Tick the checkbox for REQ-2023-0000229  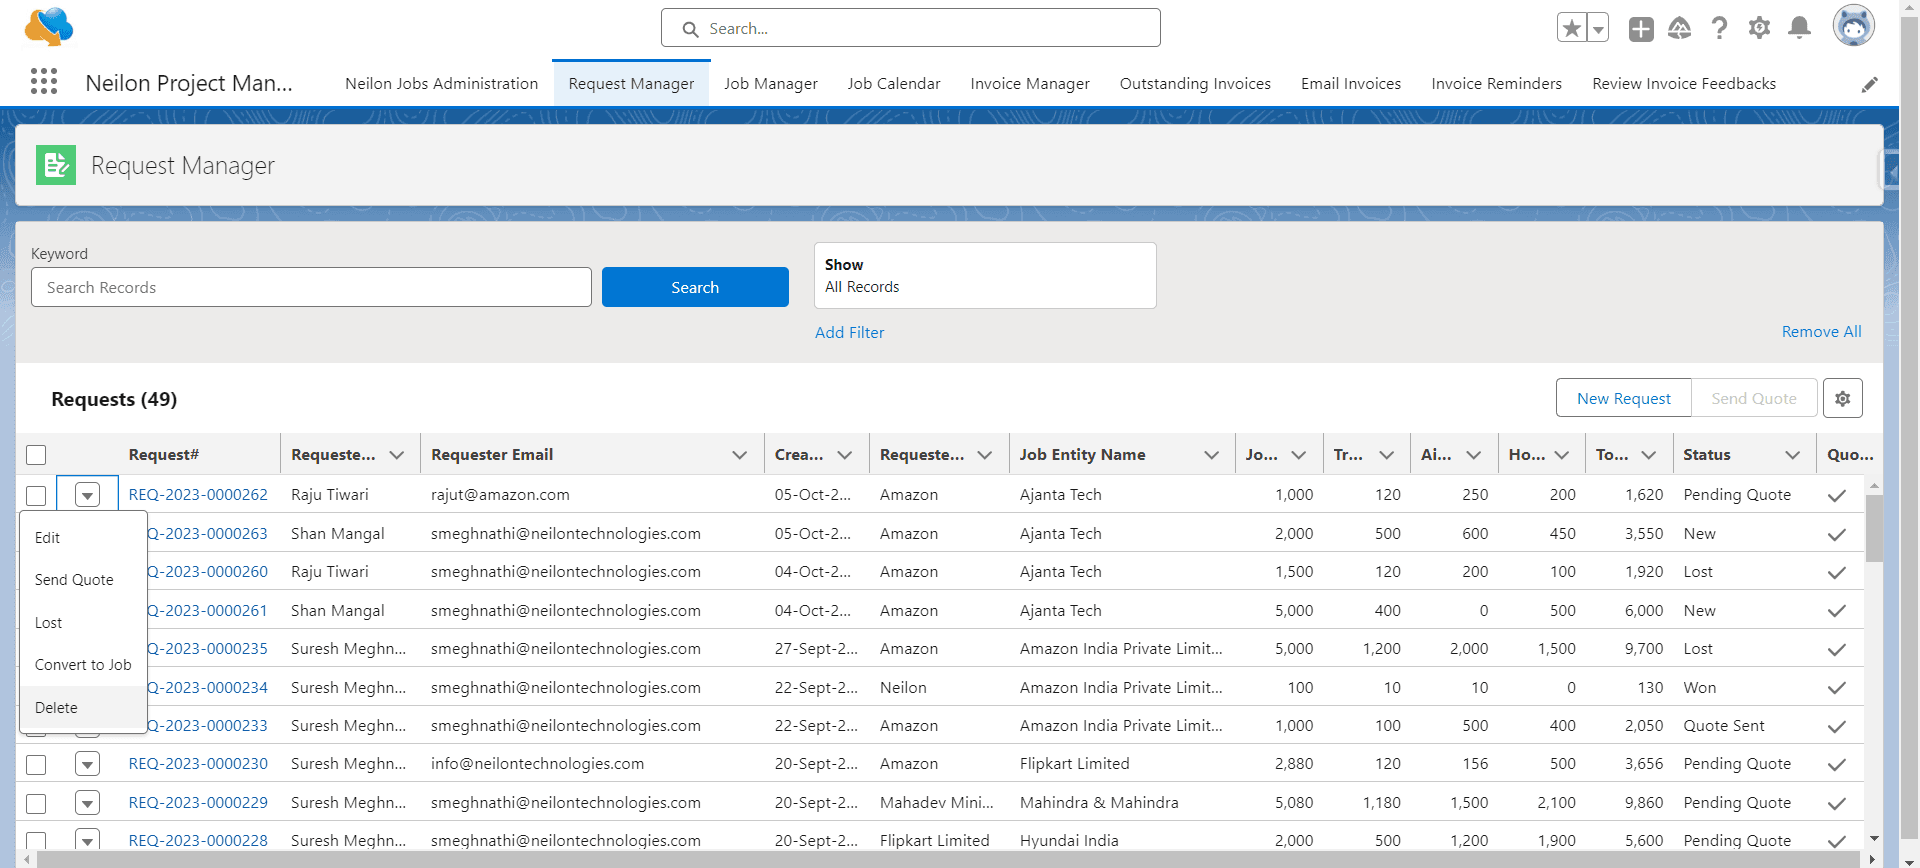coord(36,803)
